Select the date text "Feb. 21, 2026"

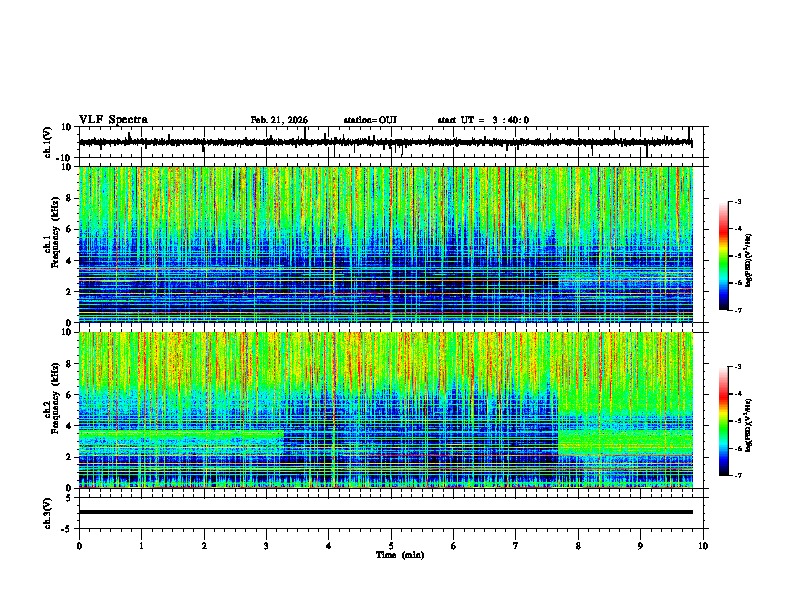pos(279,120)
